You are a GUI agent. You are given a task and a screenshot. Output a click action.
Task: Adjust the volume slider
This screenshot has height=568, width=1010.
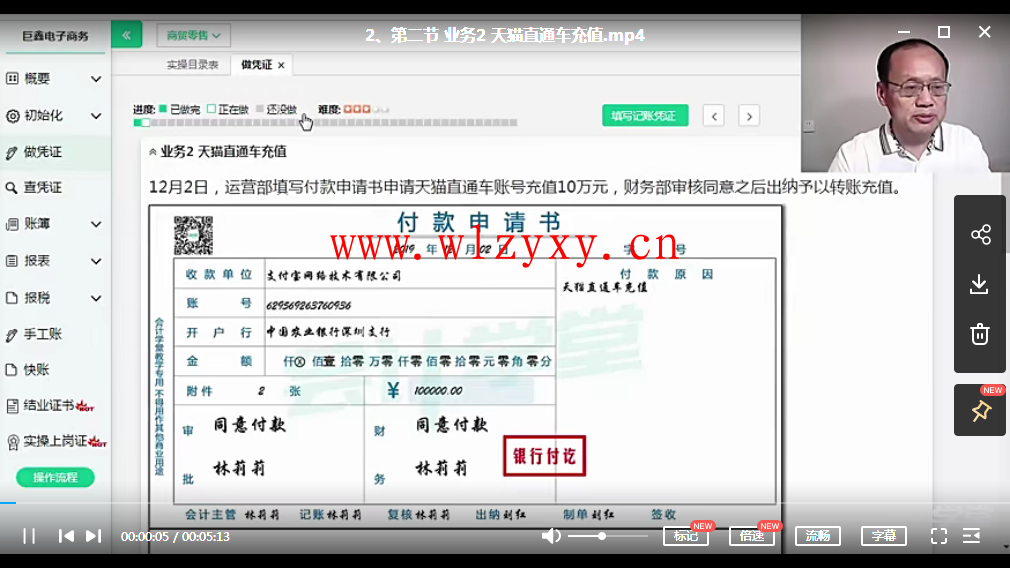click(x=607, y=536)
